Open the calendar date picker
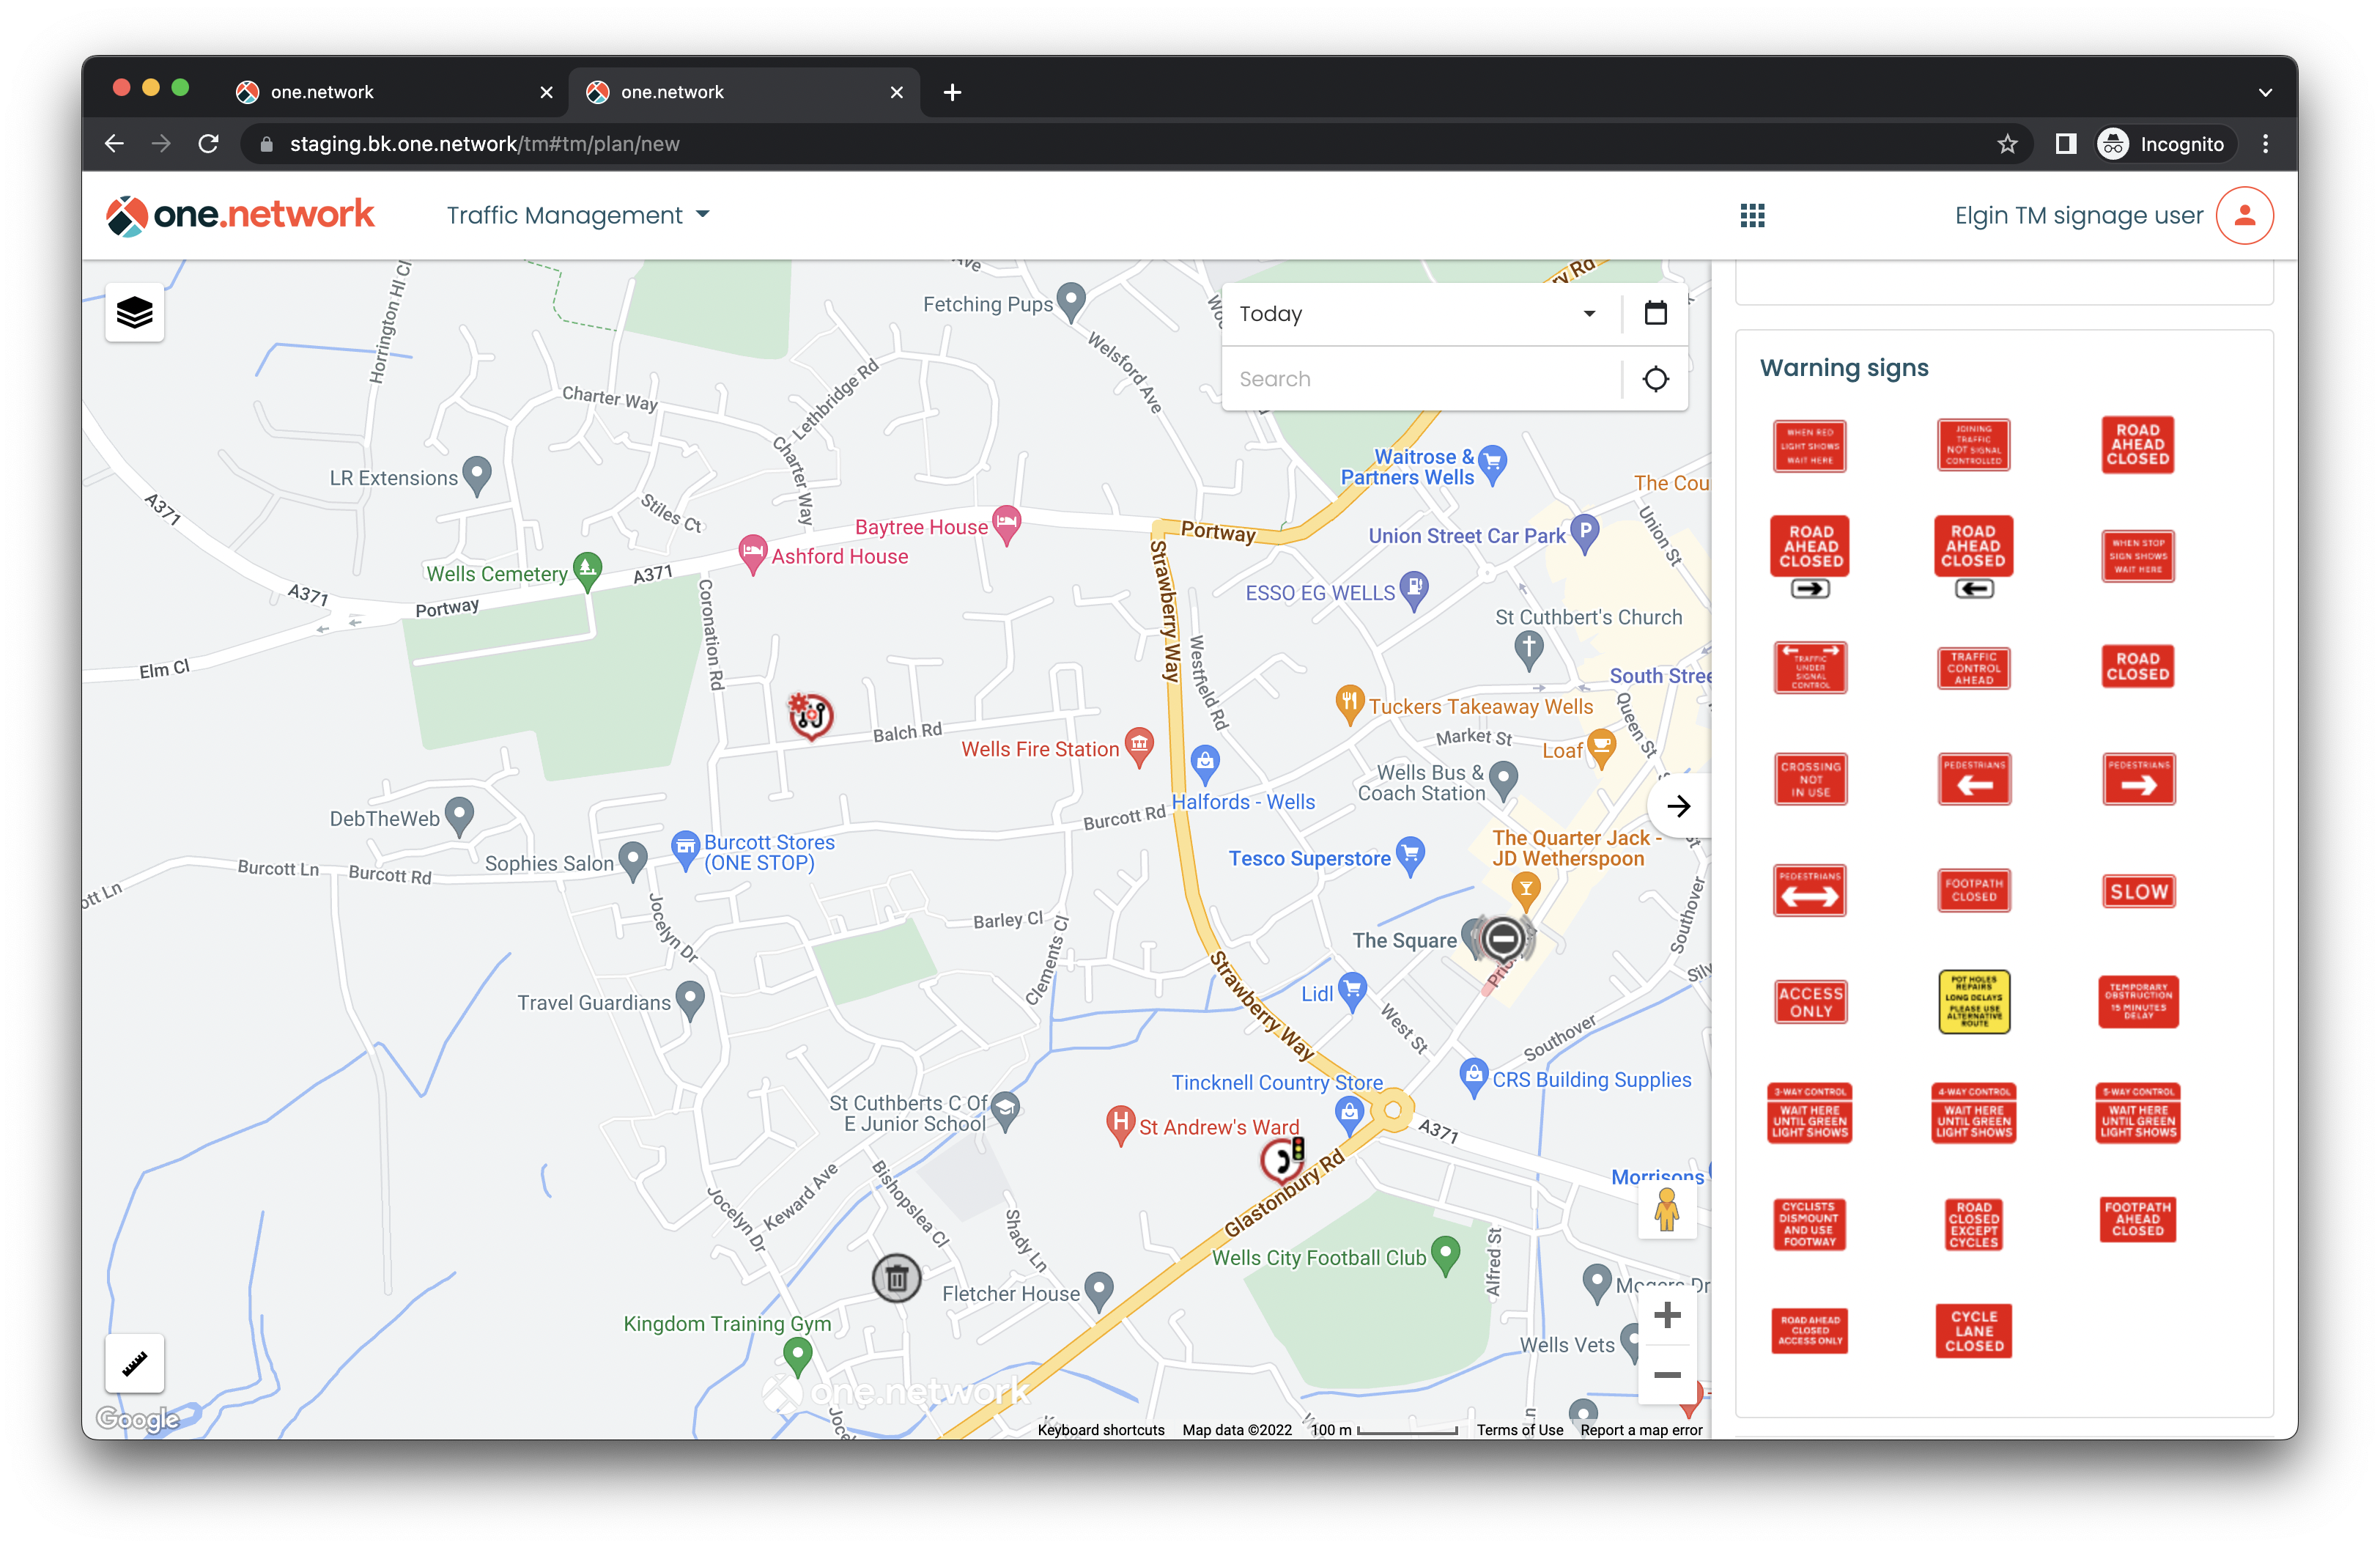This screenshot has height=1548, width=2380. (x=1655, y=313)
